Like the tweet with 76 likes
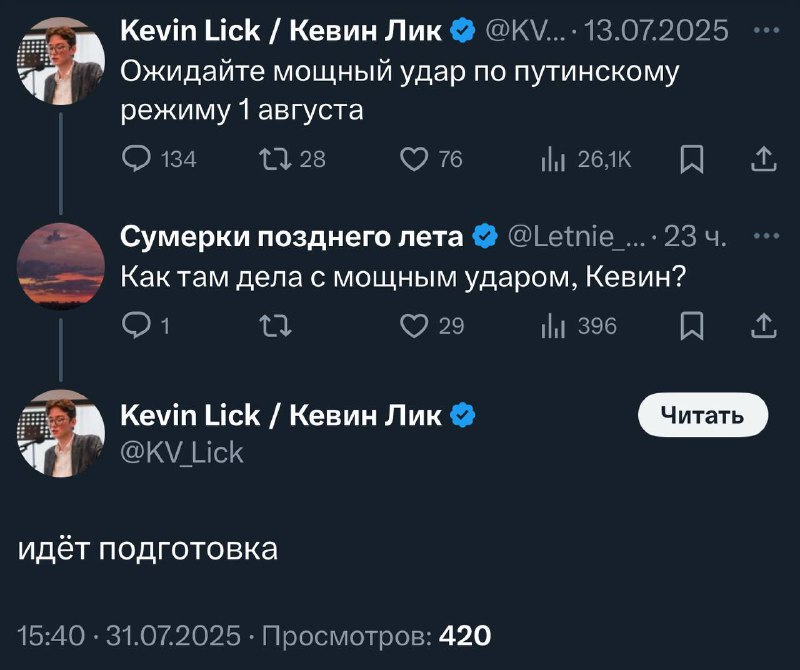Screen dimensions: 800x670 point(413,159)
